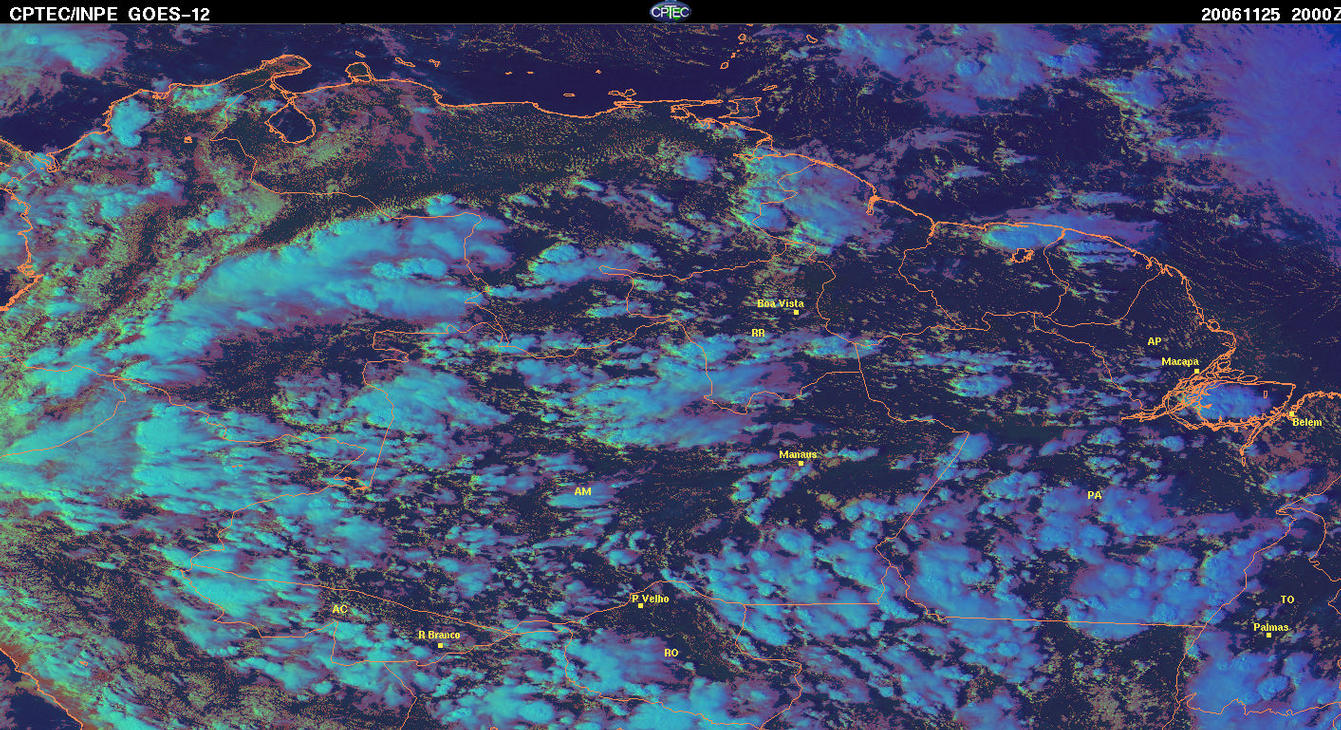Select the CPTEC/INPE GOES-12 header text
This screenshot has width=1341, height=730.
[x=110, y=13]
